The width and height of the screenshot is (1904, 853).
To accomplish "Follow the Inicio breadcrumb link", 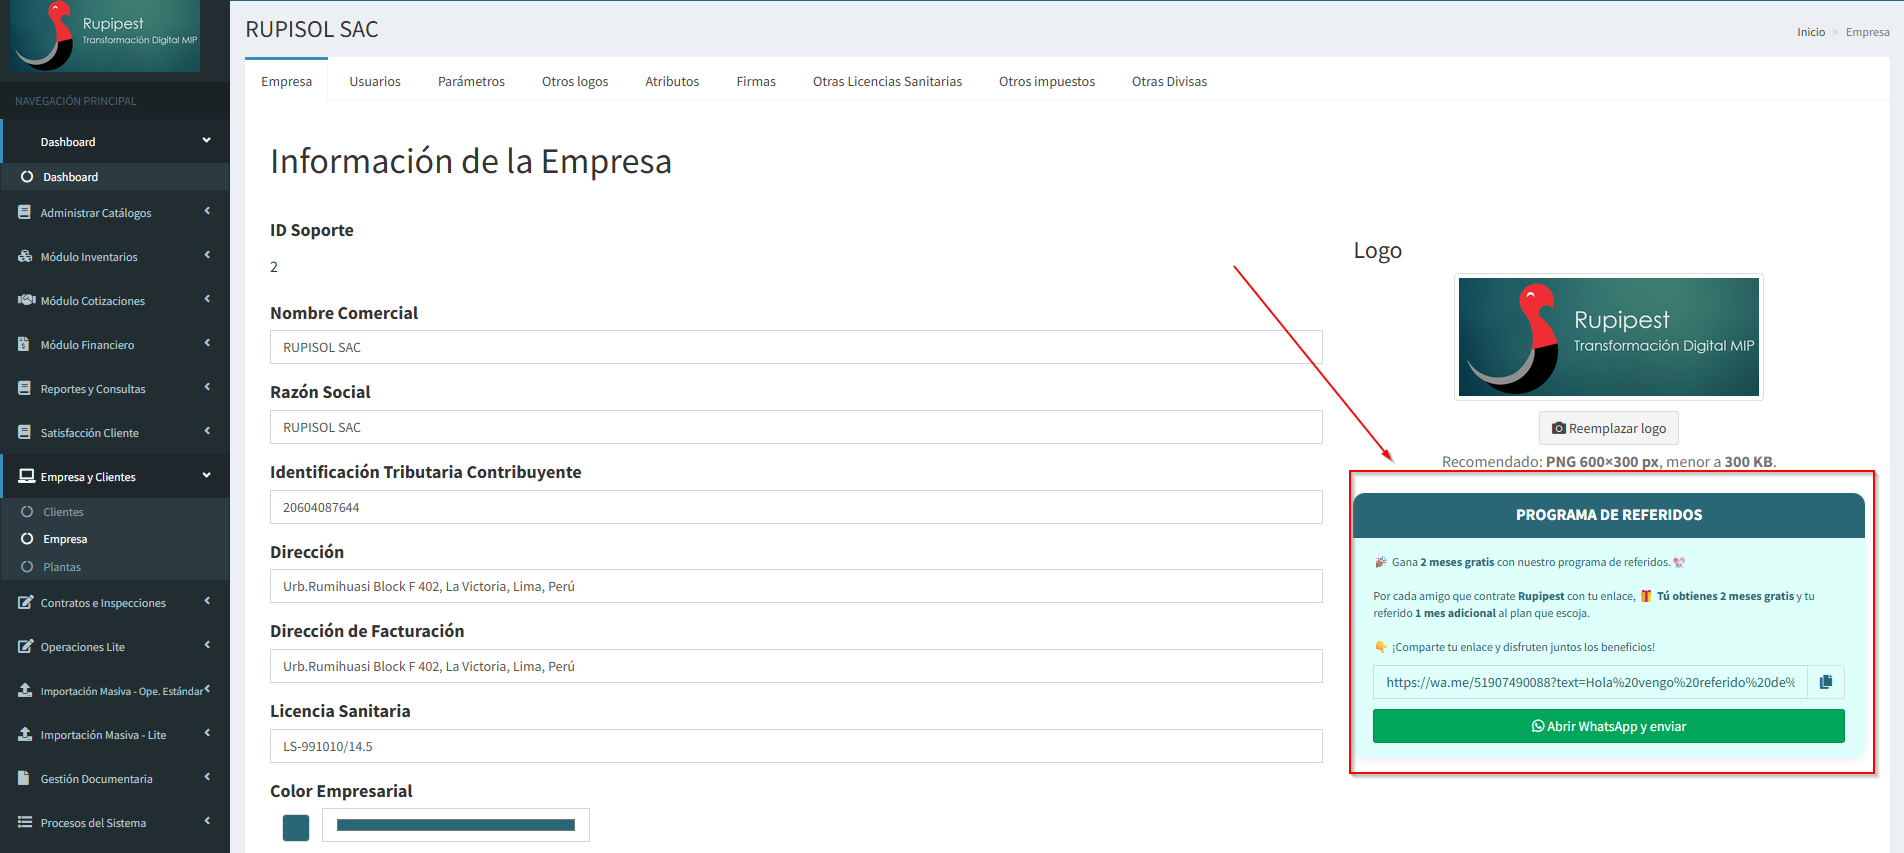I will [x=1811, y=32].
